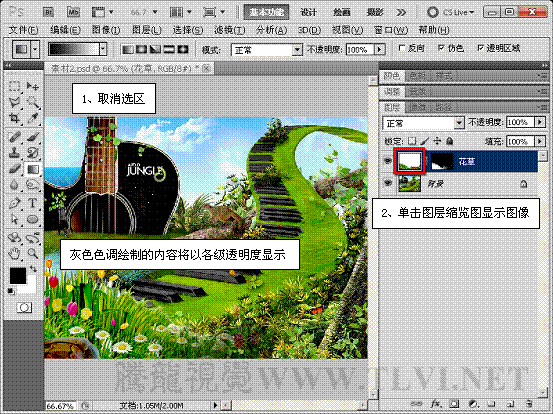The image size is (553, 414).
Task: Select the Magic Wand tool
Action: point(33,102)
